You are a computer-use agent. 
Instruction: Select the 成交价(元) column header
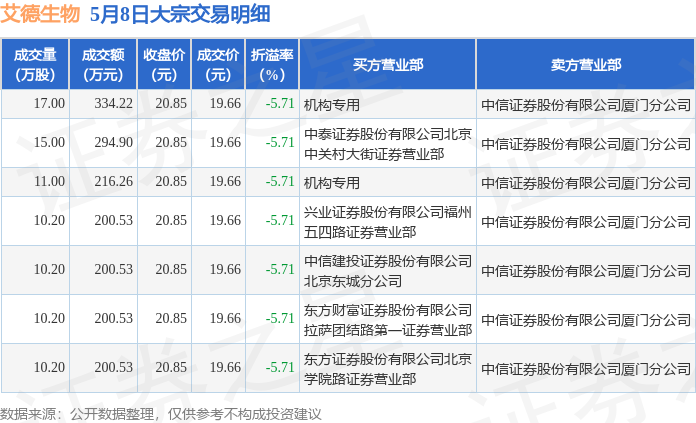[x=218, y=64]
